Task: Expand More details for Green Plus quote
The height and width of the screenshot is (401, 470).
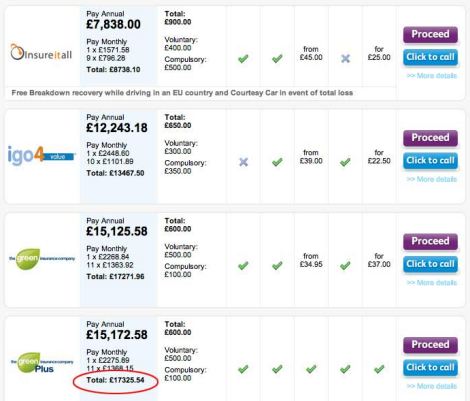Action: (x=432, y=386)
